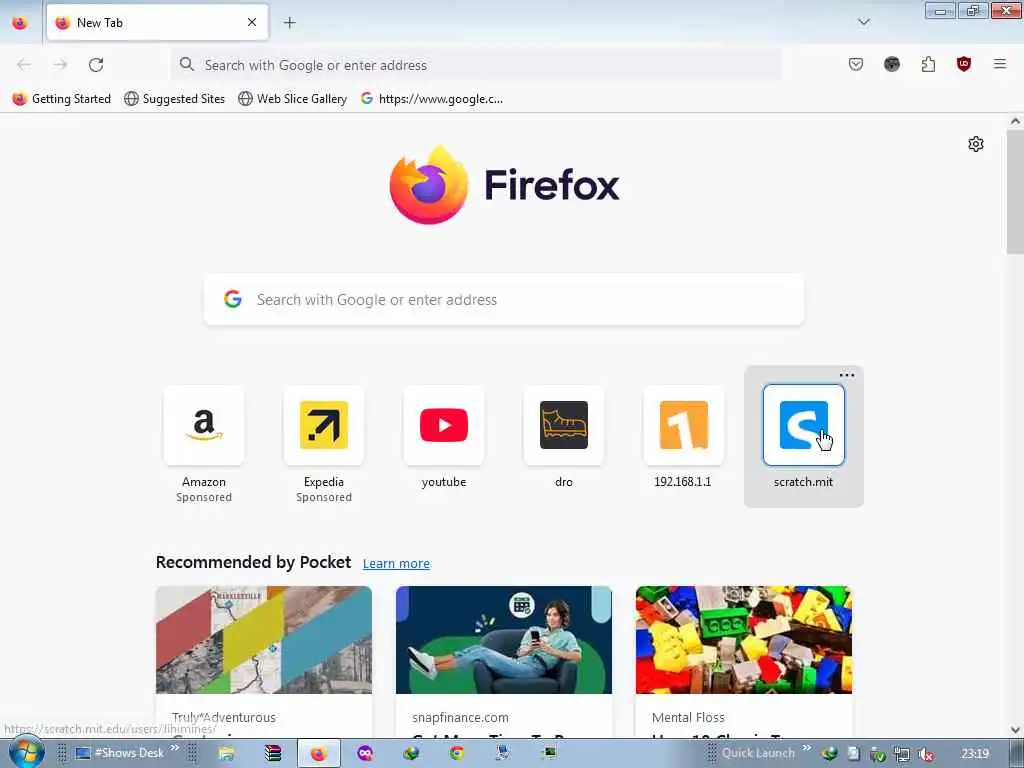The width and height of the screenshot is (1024, 768).
Task: Click the page vertical scrollbar thumb
Action: (x=1015, y=191)
